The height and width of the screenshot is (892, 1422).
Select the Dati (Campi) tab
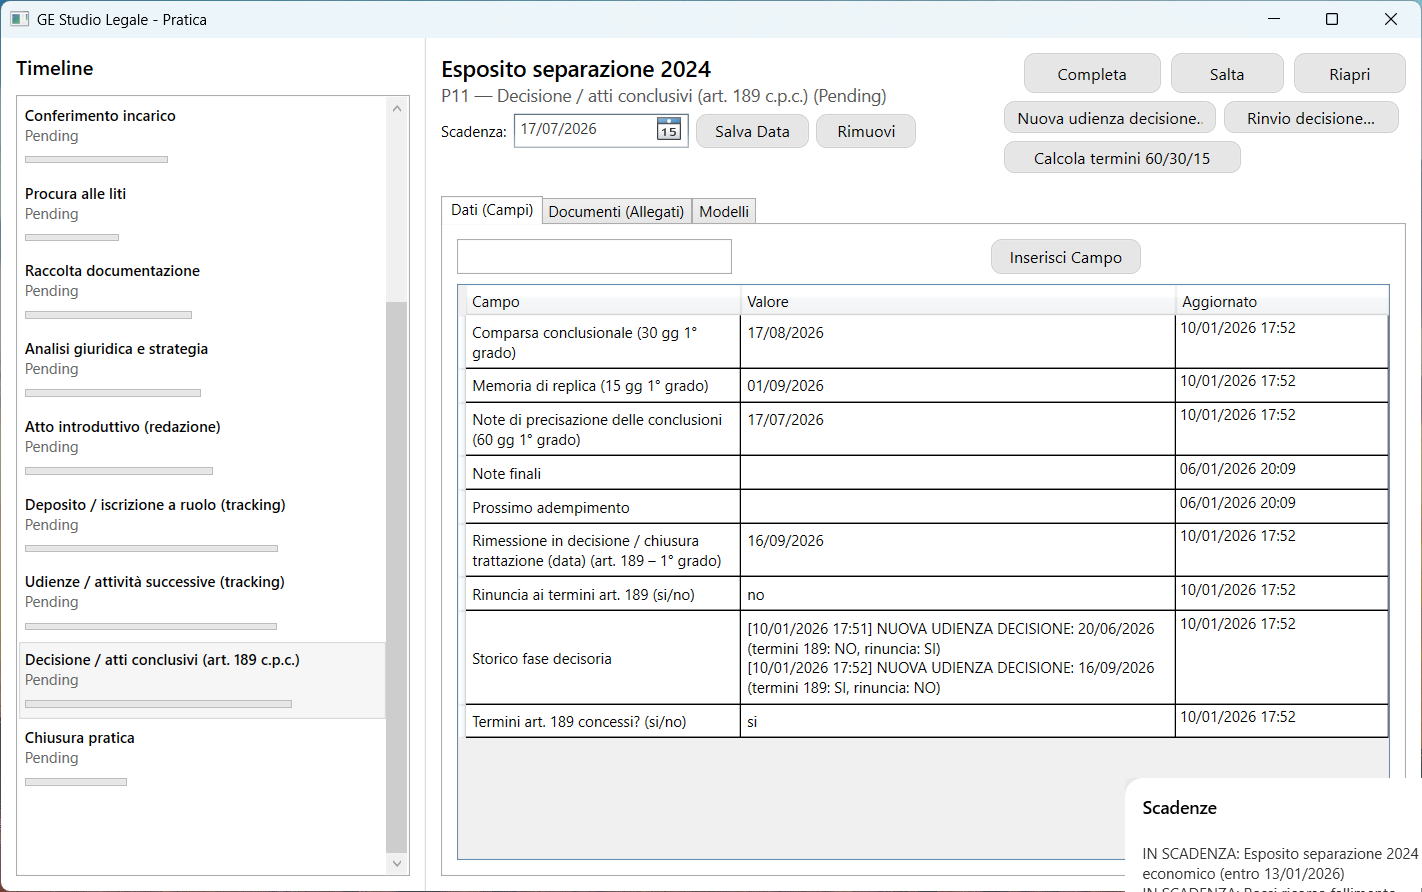point(492,210)
